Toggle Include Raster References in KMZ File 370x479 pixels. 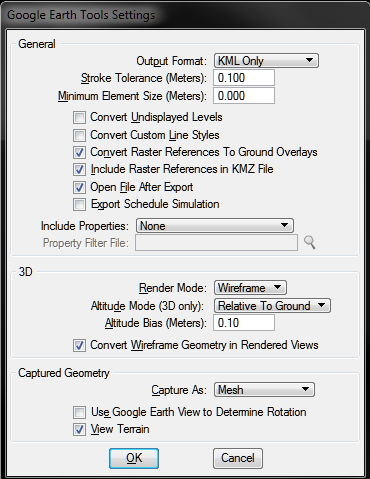pos(79,169)
